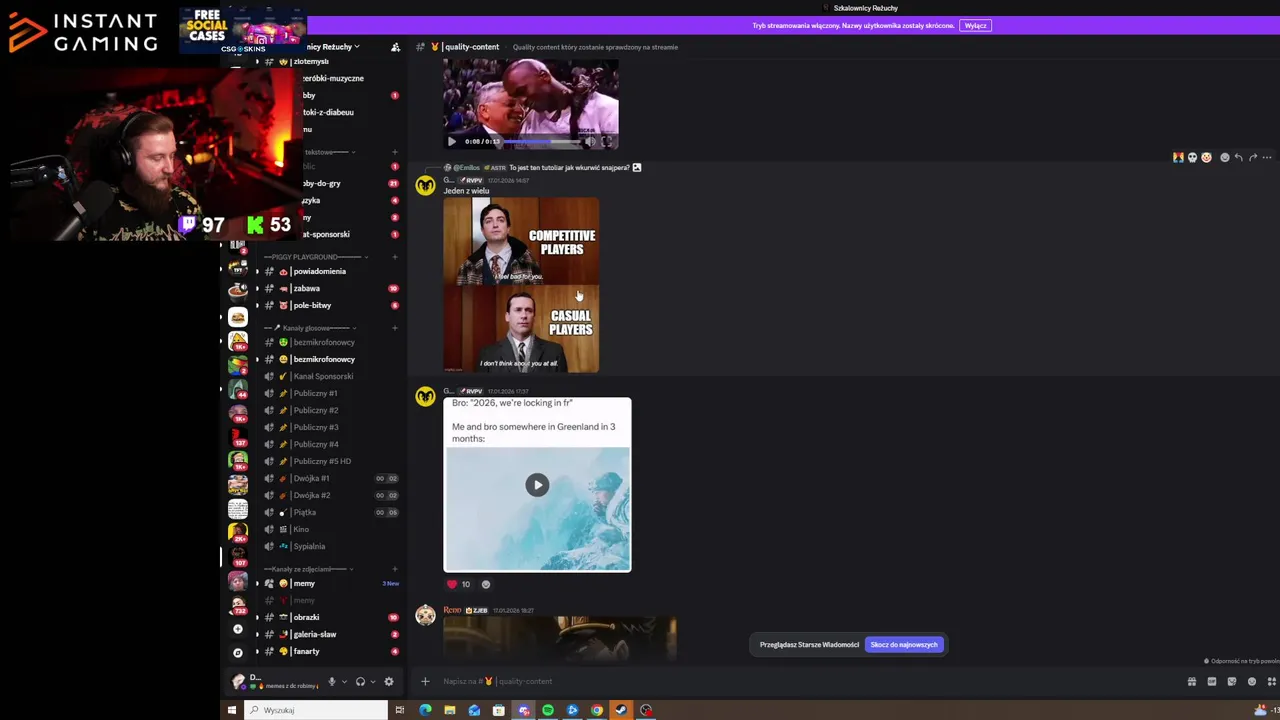1280x720 pixels.
Task: Play the basketball video at top
Action: coord(452,141)
